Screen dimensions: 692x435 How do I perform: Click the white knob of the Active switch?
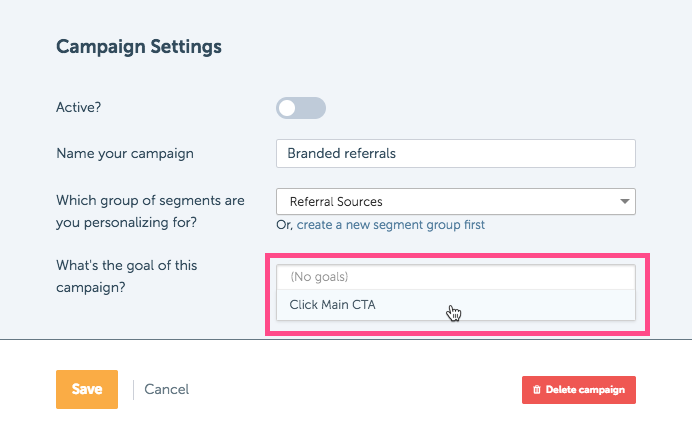(x=287, y=108)
